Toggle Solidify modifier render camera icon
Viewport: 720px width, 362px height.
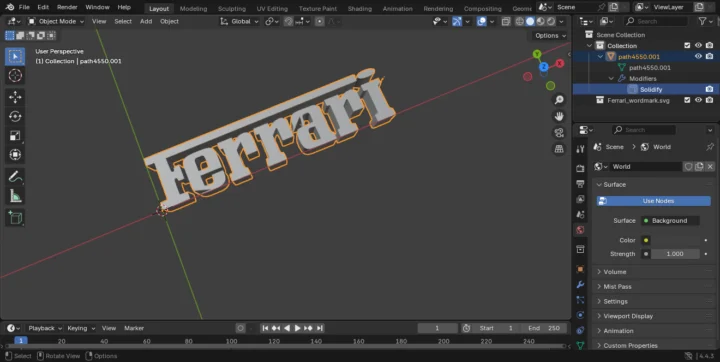709,89
